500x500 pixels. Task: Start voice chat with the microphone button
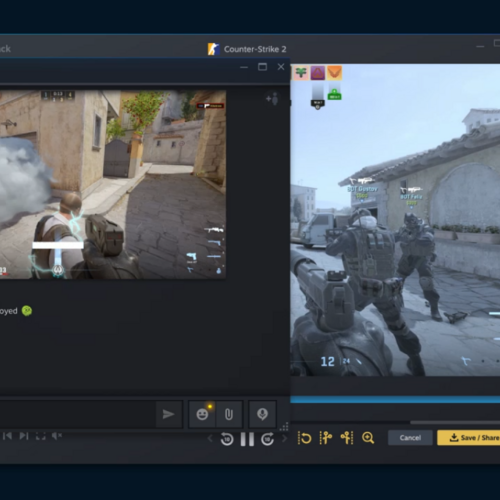tap(262, 414)
